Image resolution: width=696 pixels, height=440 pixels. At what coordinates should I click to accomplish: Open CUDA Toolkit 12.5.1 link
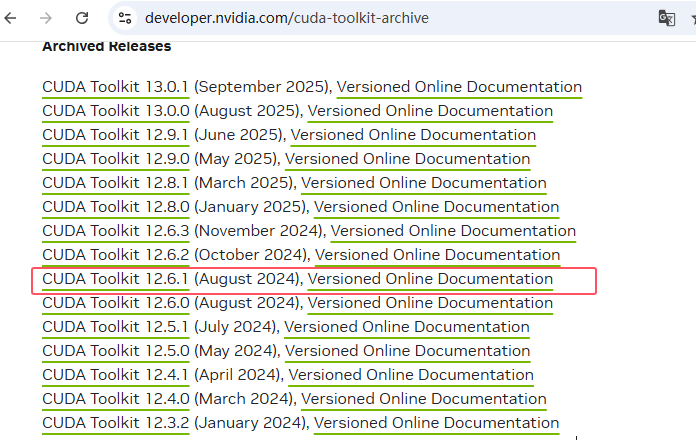click(115, 327)
